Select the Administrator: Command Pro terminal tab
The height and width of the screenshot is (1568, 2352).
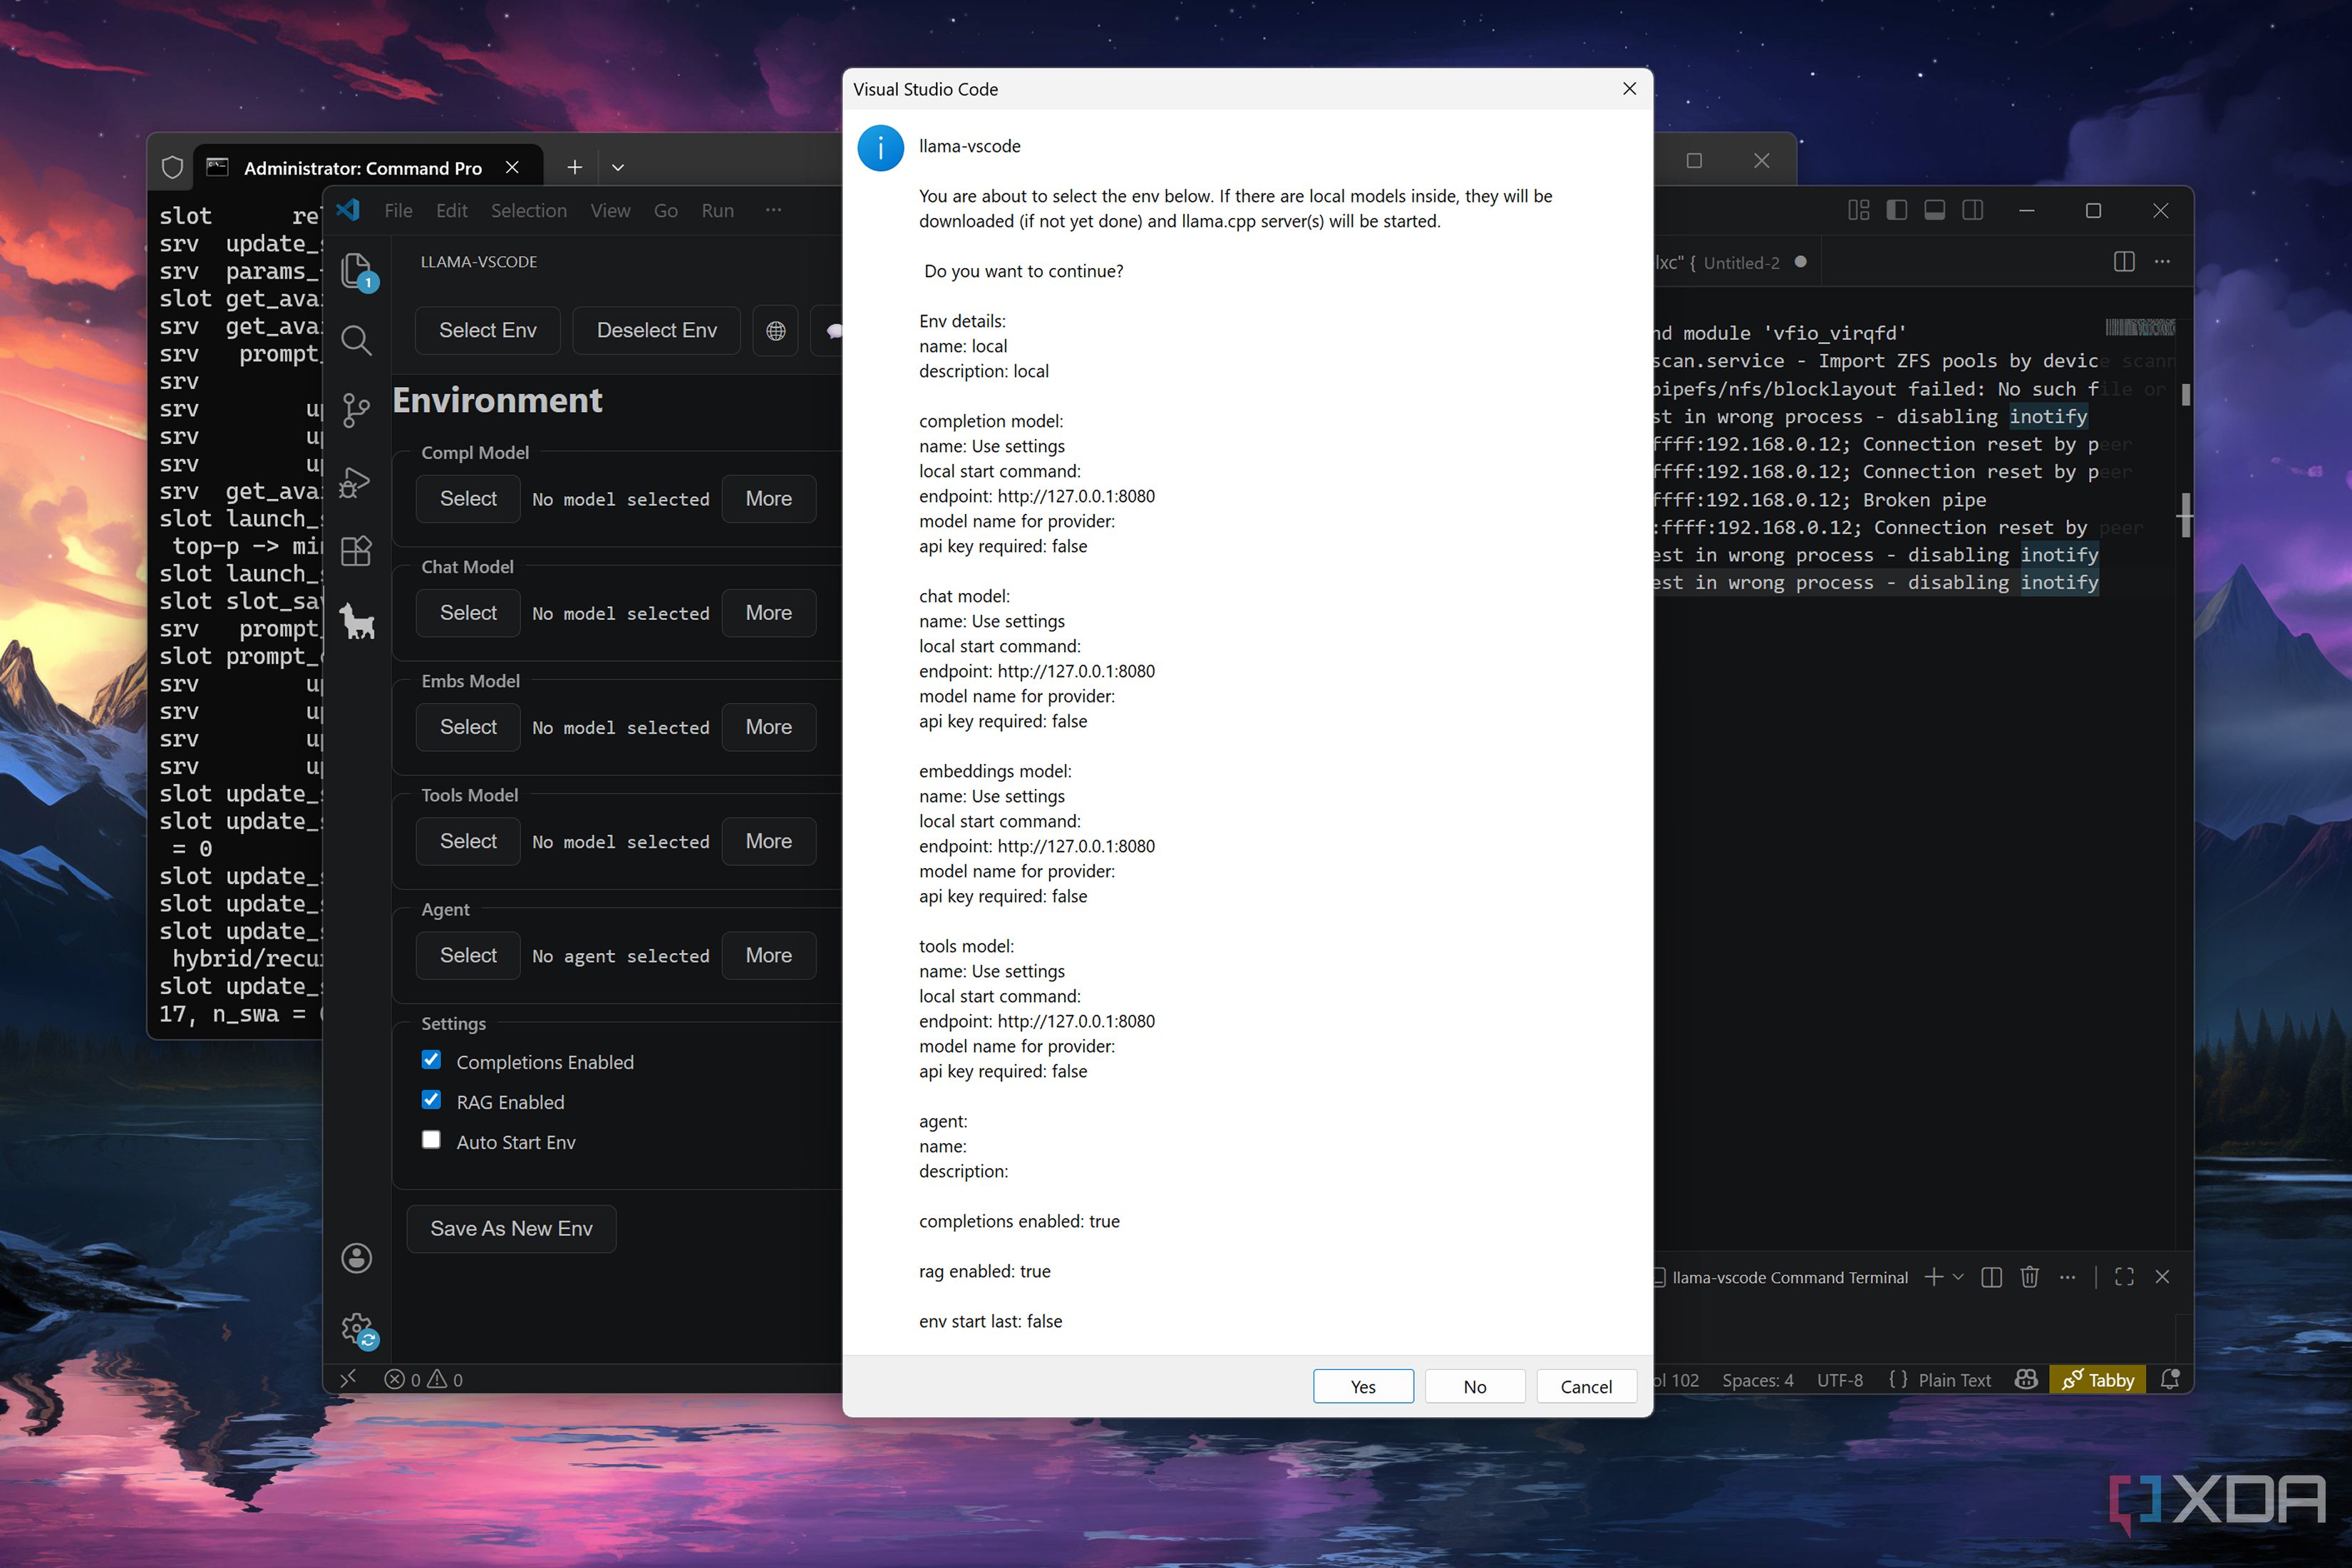point(367,168)
